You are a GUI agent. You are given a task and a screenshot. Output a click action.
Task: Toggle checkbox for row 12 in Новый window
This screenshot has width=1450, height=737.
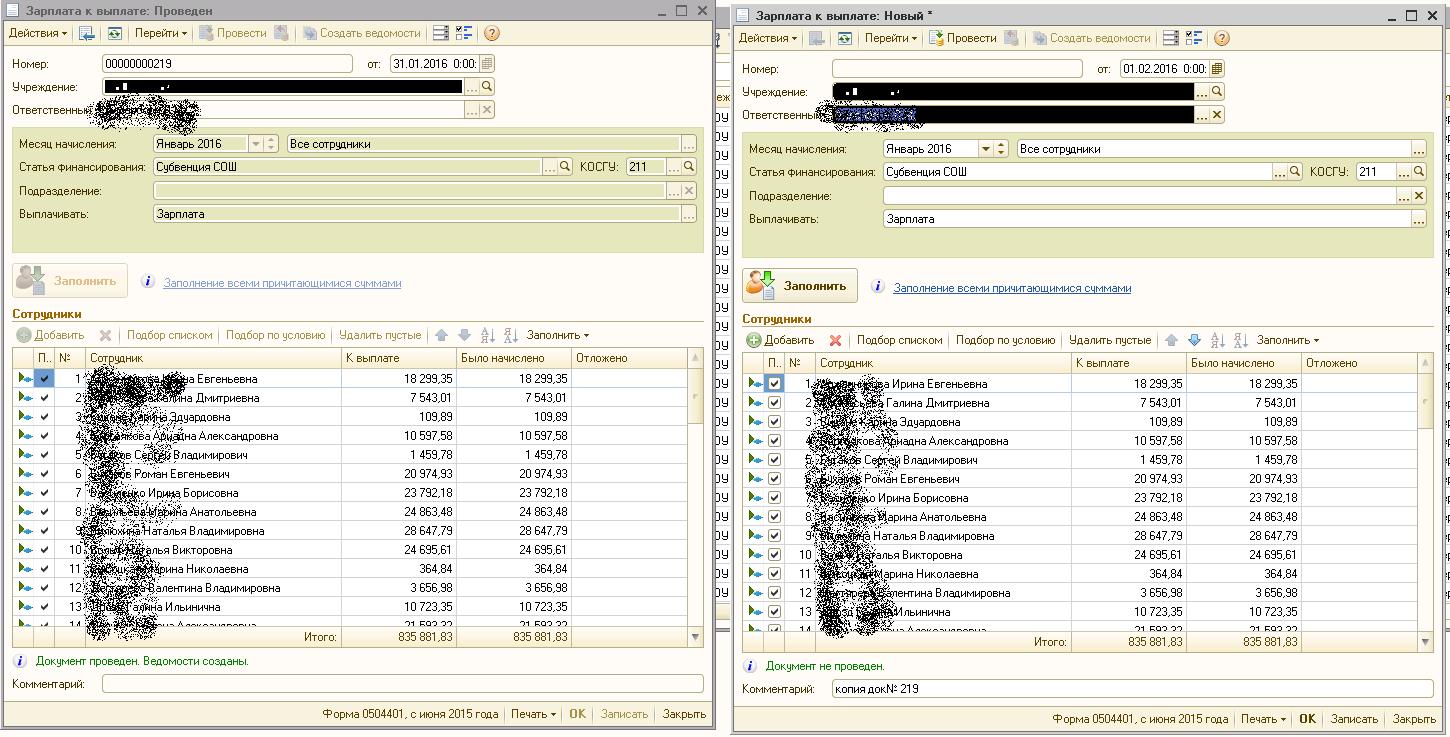point(774,593)
